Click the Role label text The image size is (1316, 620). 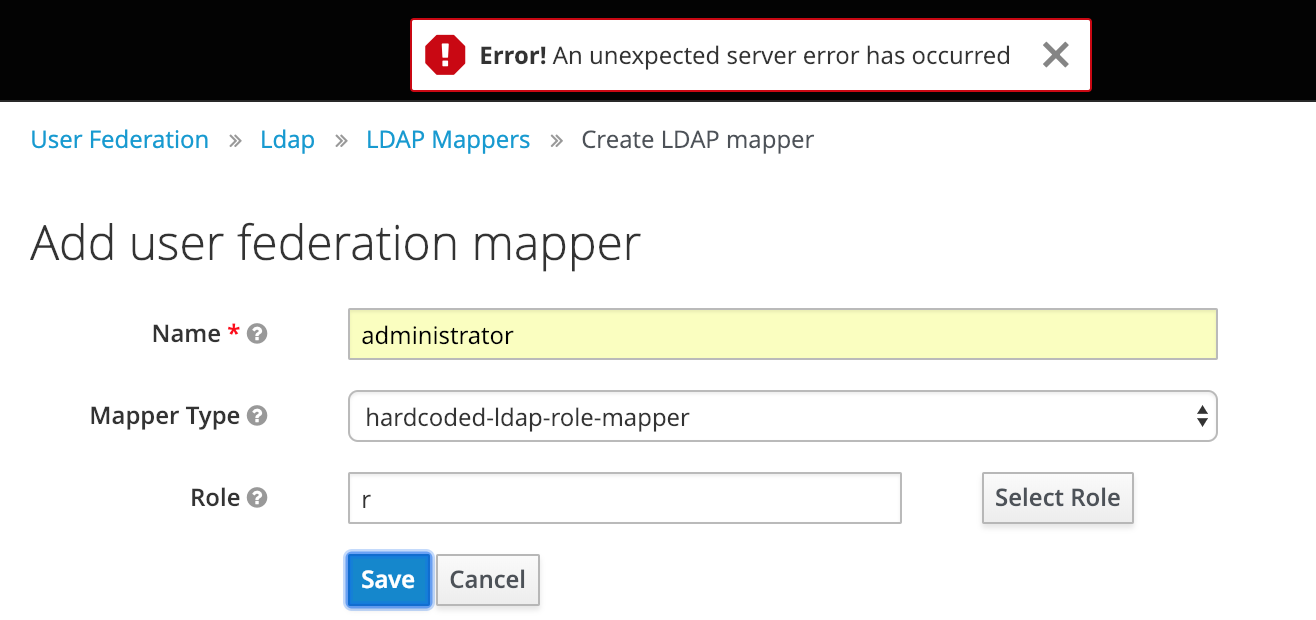click(215, 498)
